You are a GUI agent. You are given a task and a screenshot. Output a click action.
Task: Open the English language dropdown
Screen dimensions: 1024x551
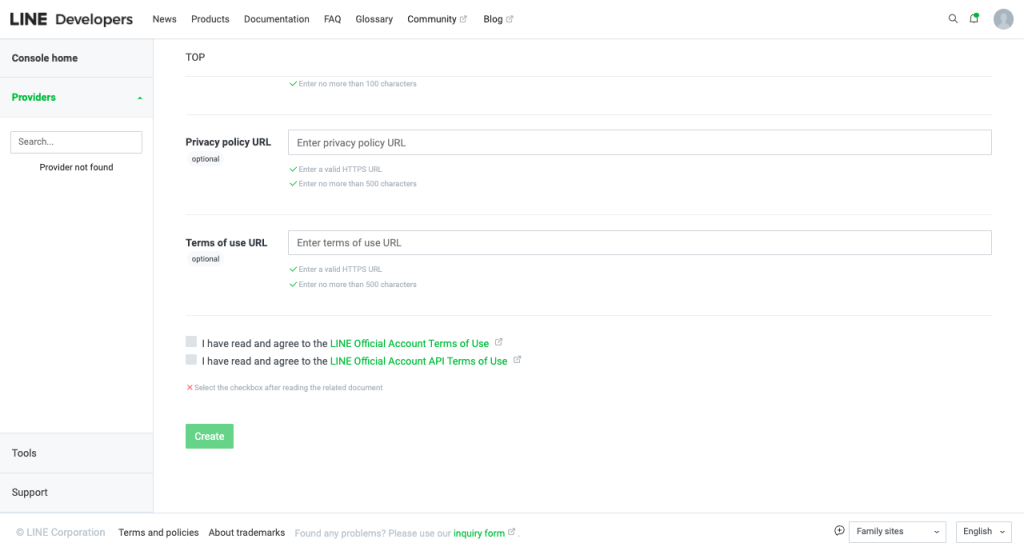coord(984,532)
